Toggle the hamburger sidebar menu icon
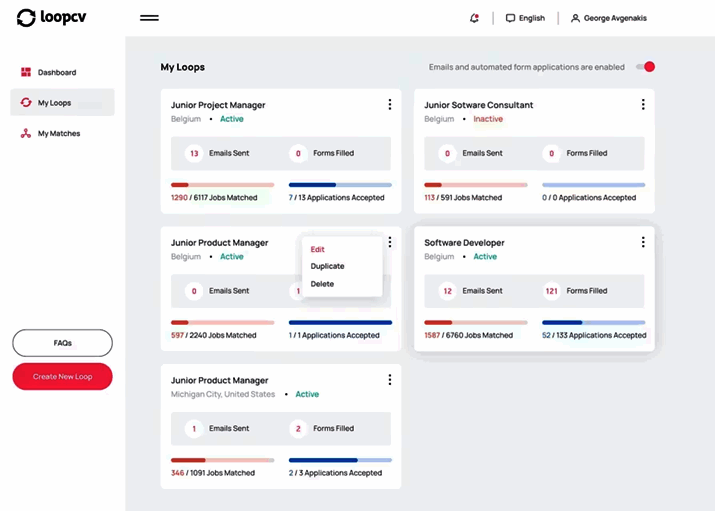The image size is (715, 511). [x=149, y=18]
